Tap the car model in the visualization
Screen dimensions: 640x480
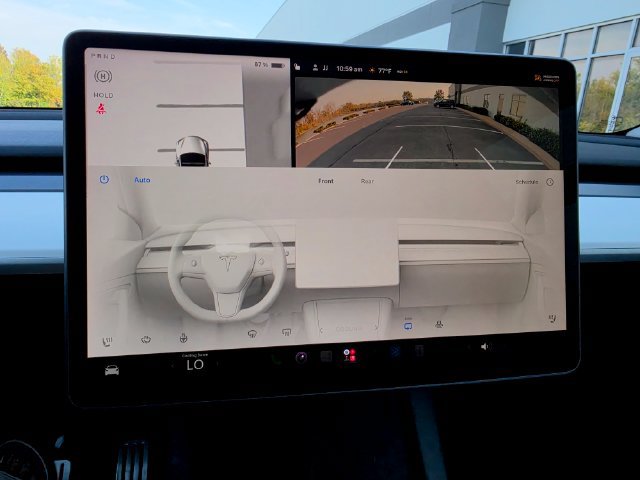(x=192, y=151)
